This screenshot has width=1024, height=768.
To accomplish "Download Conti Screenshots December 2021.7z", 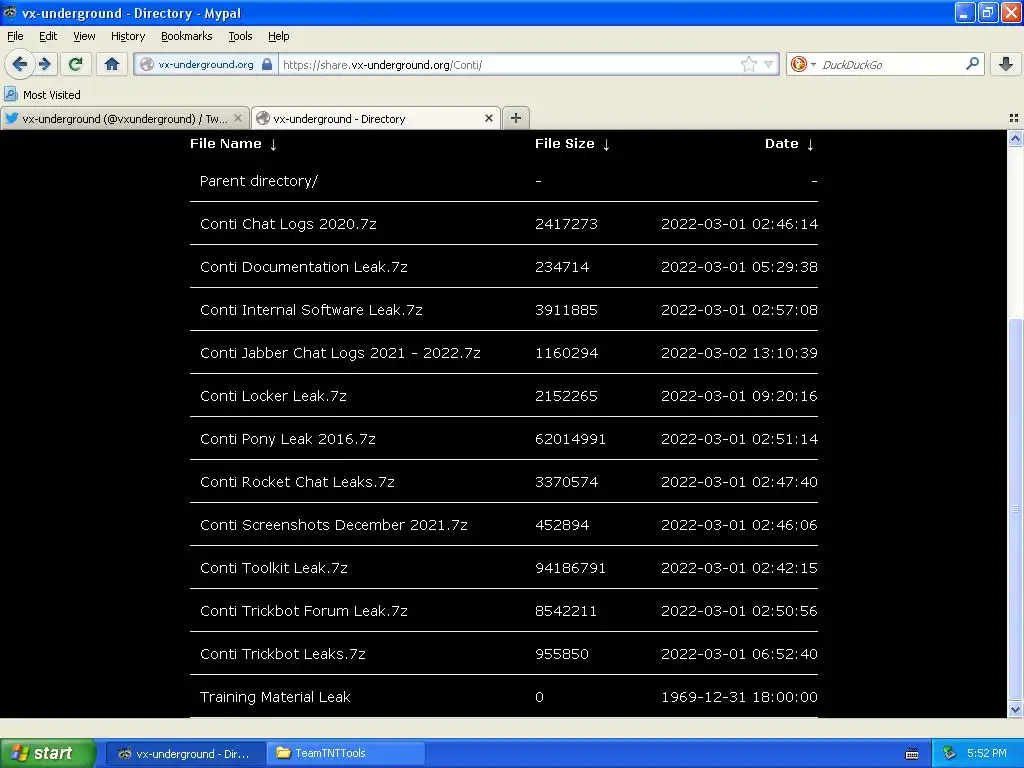I will click(334, 525).
